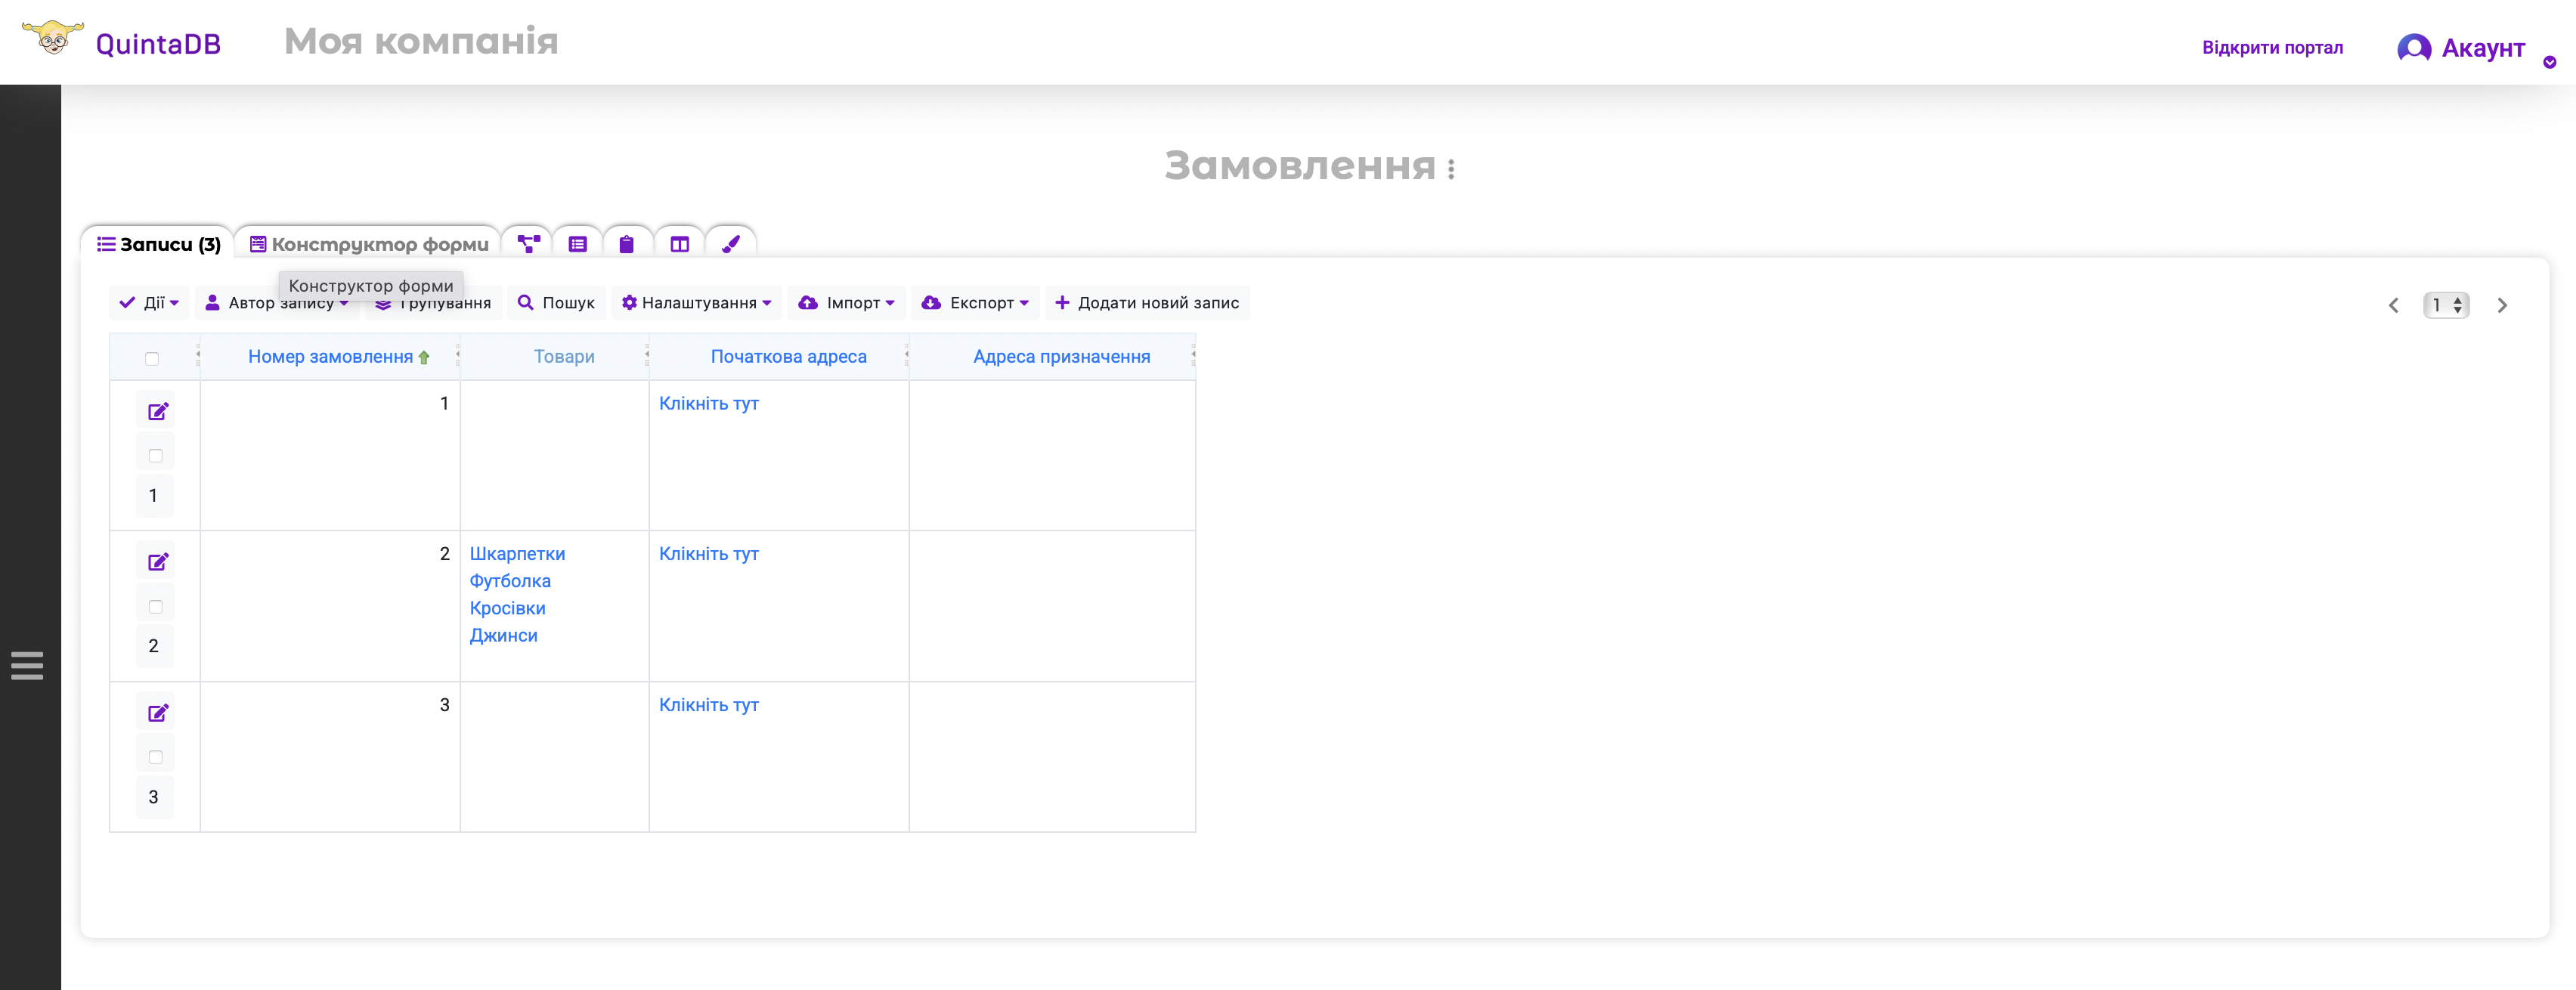Click Клікніть тут in order 2 row
The image size is (2576, 990).
(x=709, y=554)
